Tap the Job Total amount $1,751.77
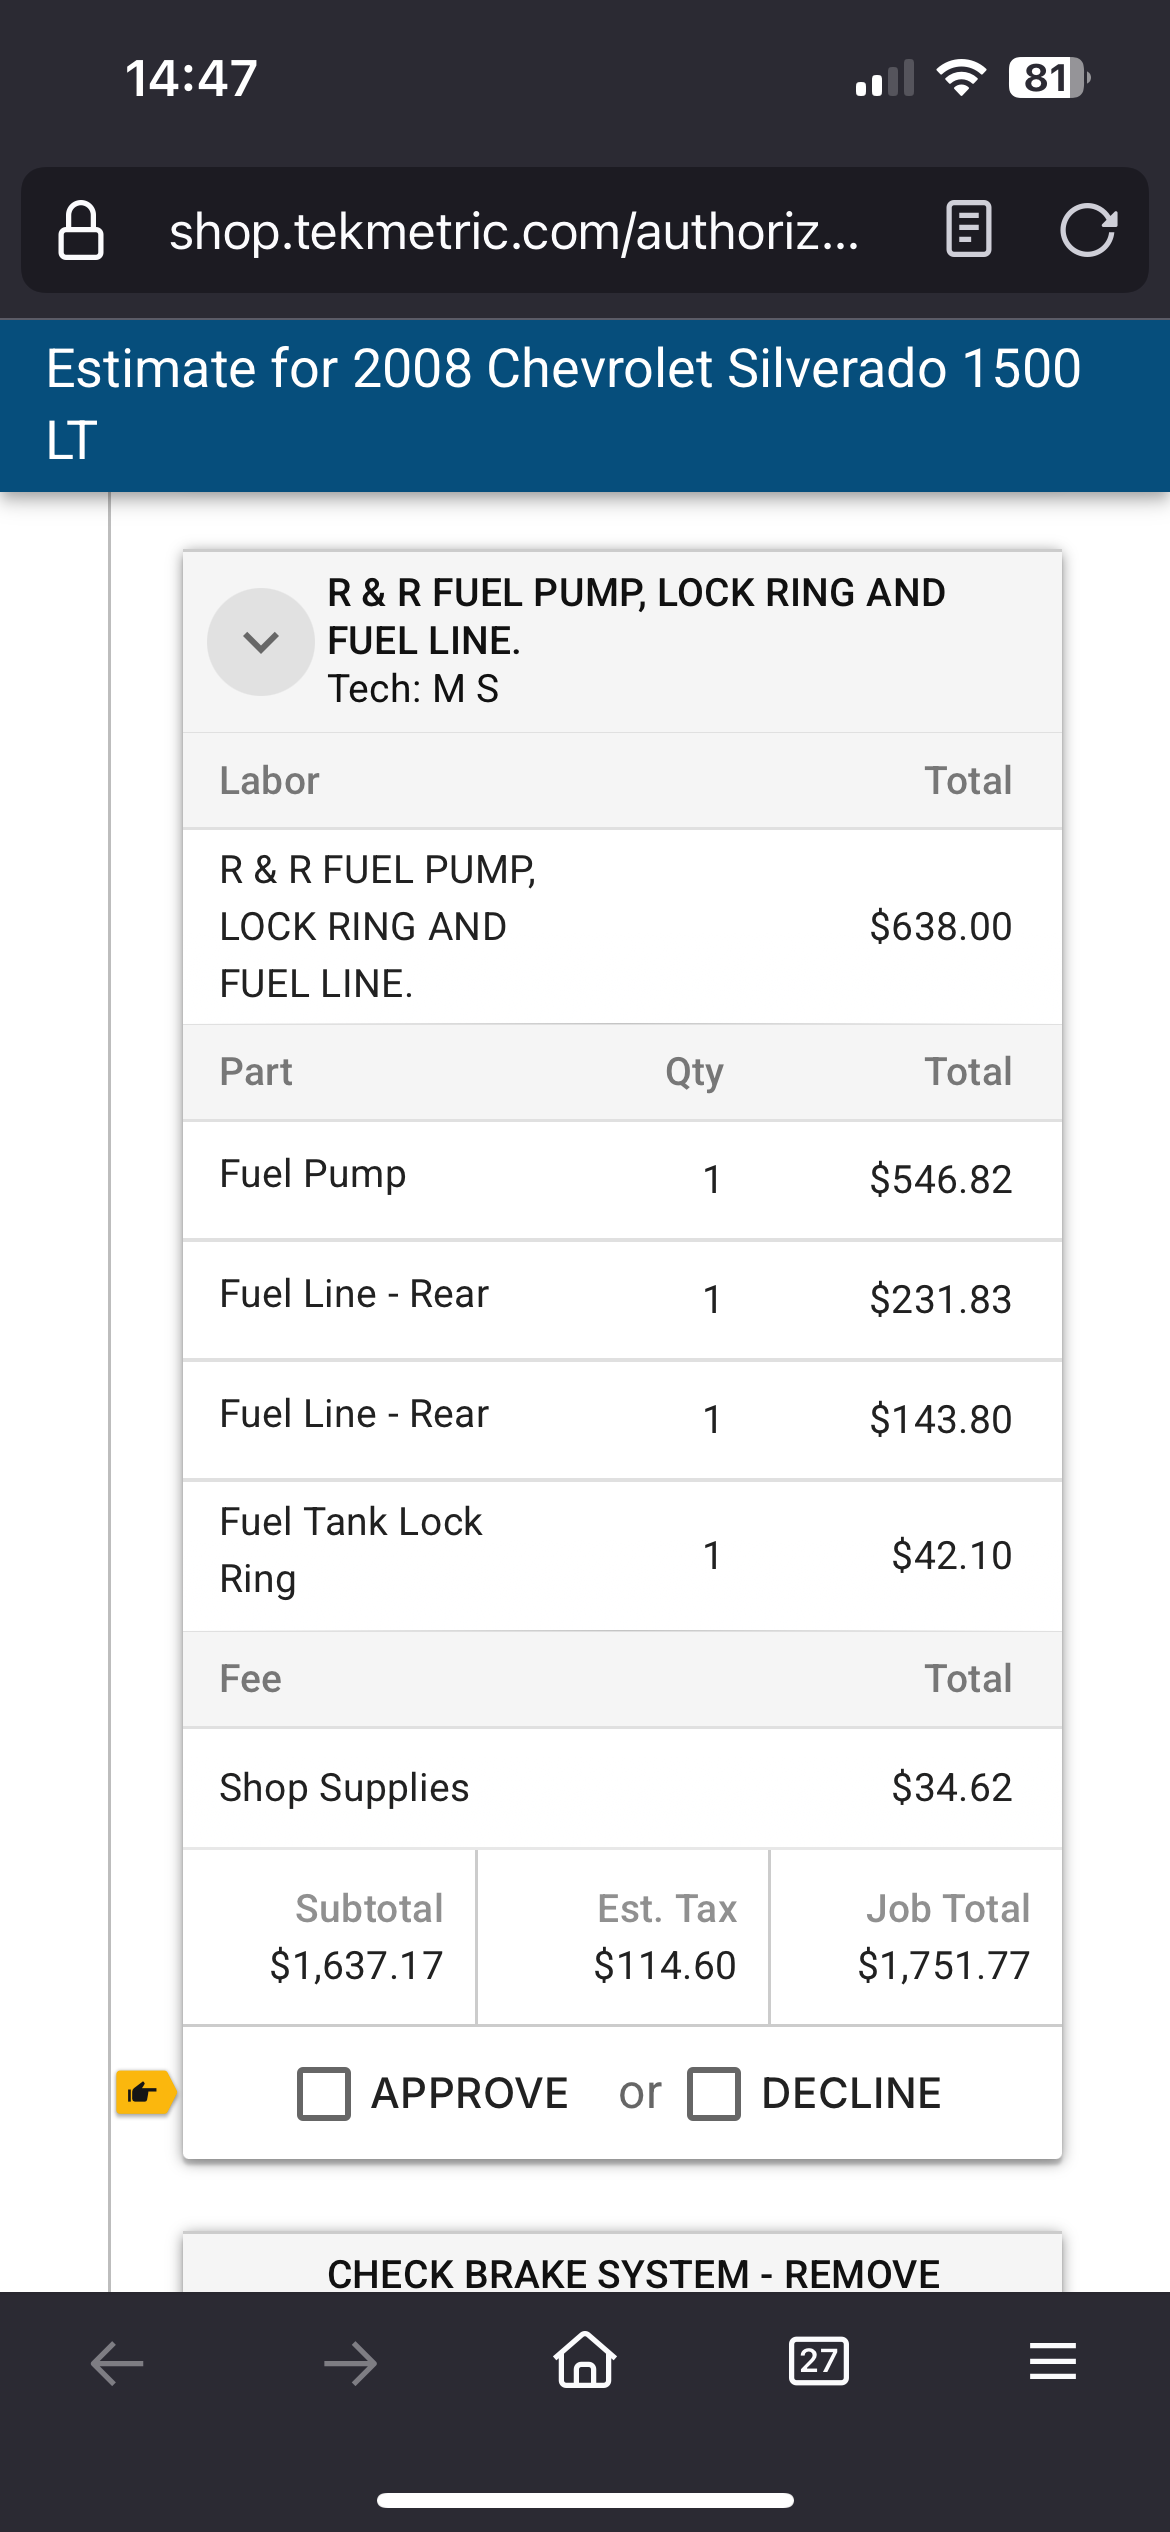1170x2532 pixels. (x=944, y=1966)
